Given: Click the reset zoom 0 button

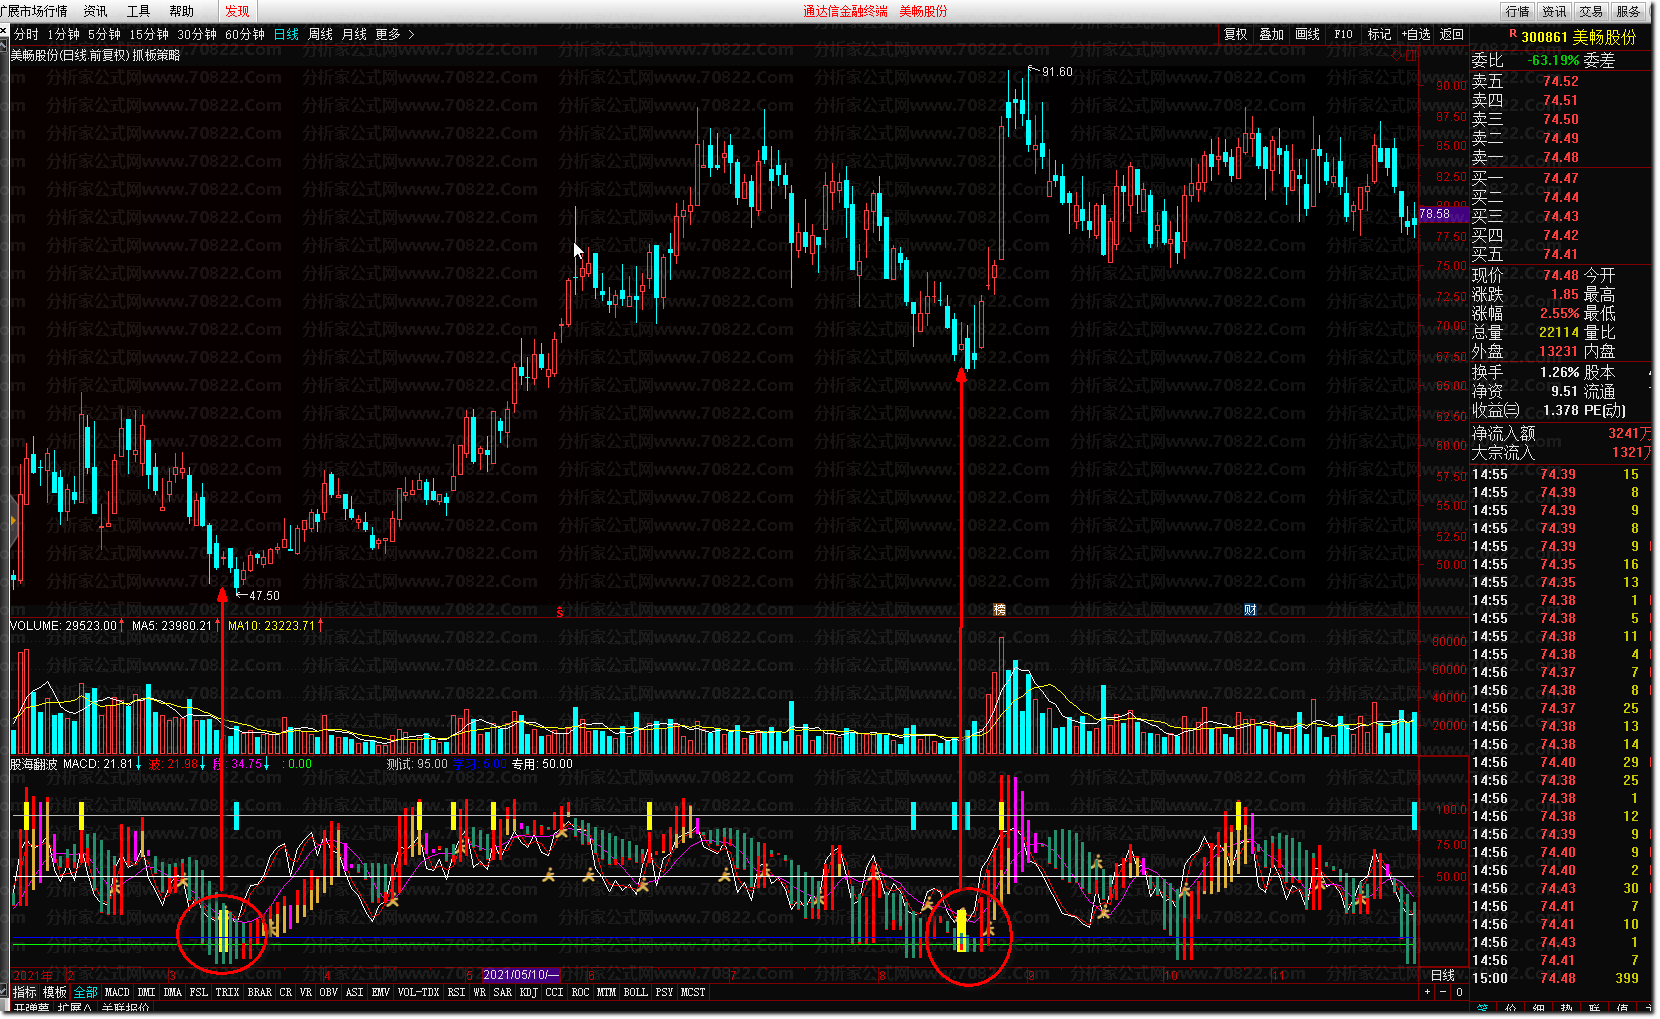Looking at the screenshot, I should tap(1459, 992).
